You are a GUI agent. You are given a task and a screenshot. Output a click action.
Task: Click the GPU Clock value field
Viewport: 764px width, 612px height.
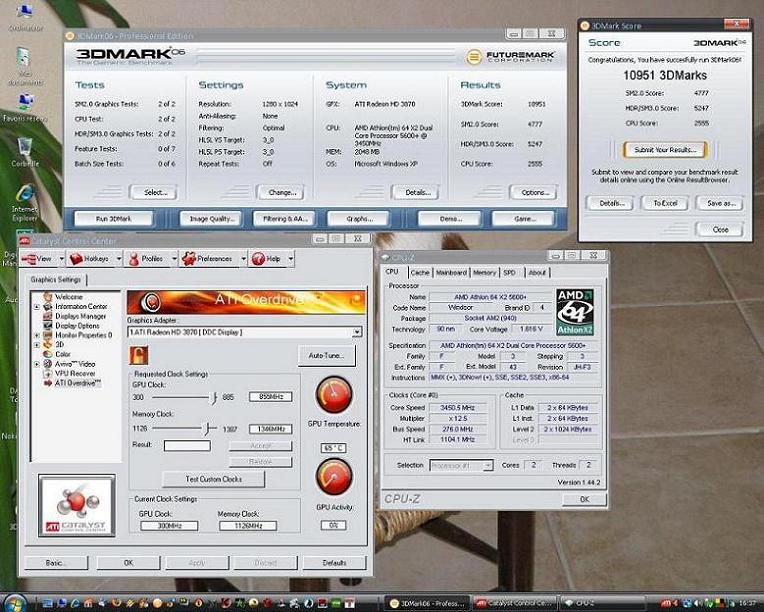tap(270, 397)
